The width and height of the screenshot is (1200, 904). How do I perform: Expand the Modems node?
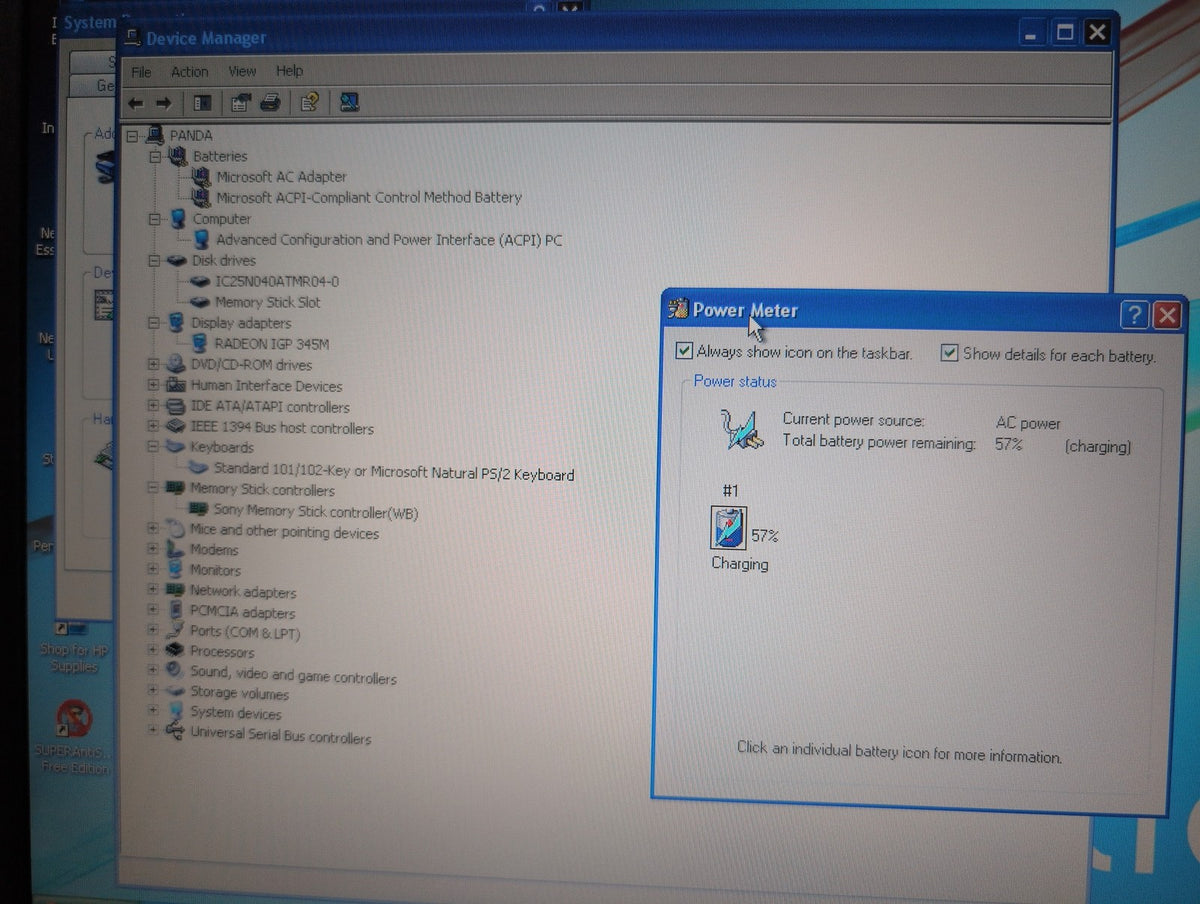[153, 549]
